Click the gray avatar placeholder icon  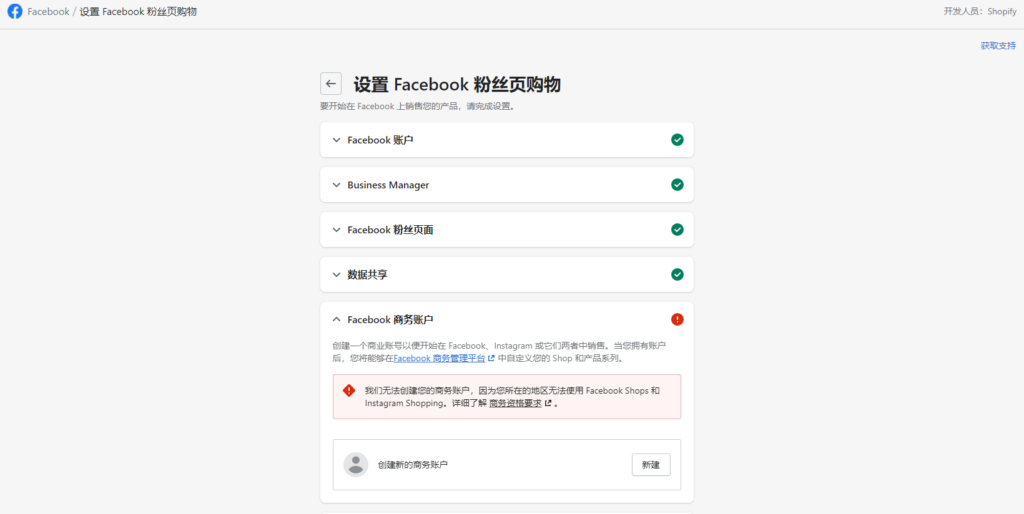356,464
